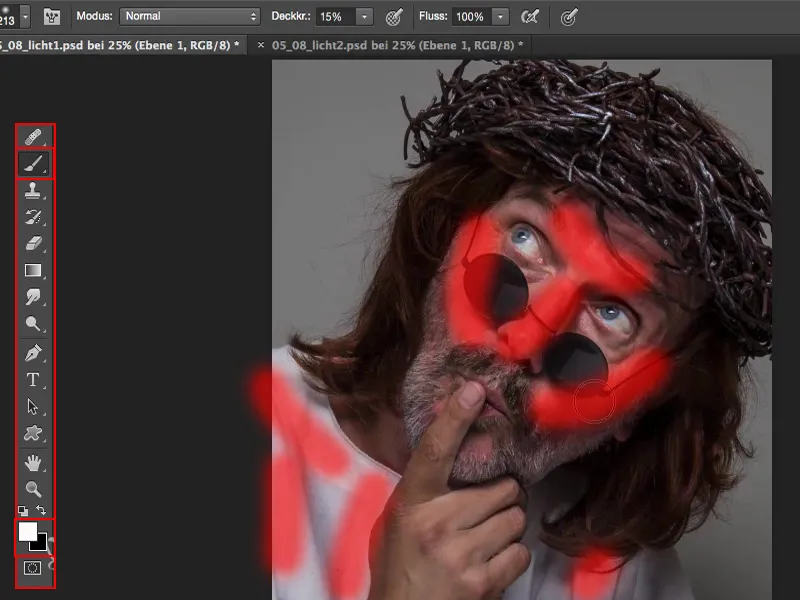Select the Dodge tool
The height and width of the screenshot is (600, 800).
pyautogui.click(x=33, y=323)
